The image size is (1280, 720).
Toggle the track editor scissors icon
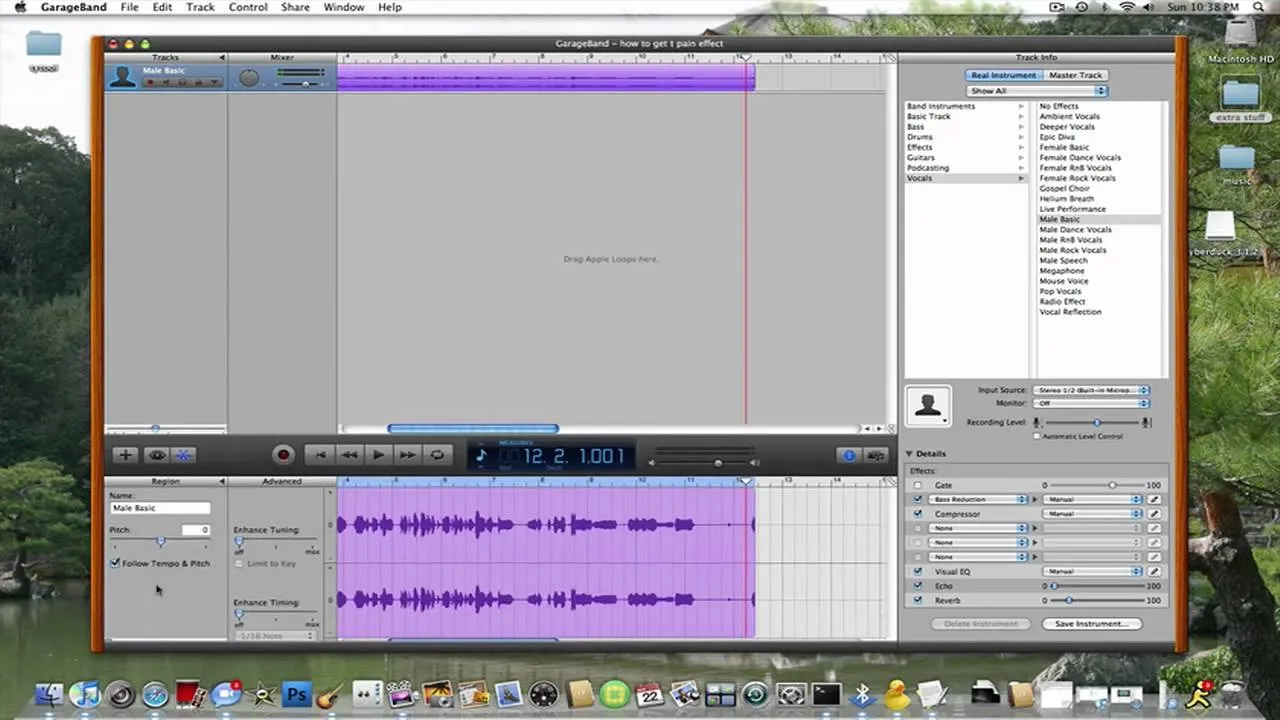point(184,455)
